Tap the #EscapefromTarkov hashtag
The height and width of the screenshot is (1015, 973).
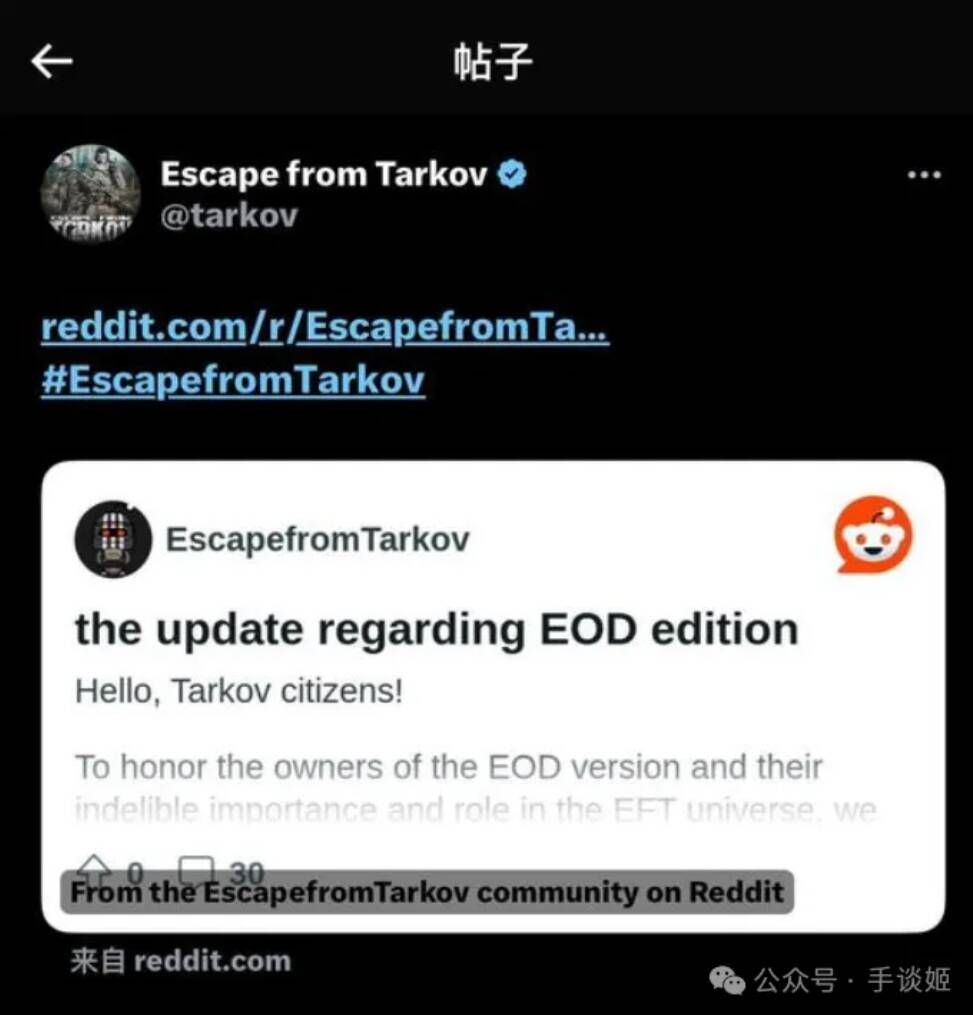tap(233, 379)
